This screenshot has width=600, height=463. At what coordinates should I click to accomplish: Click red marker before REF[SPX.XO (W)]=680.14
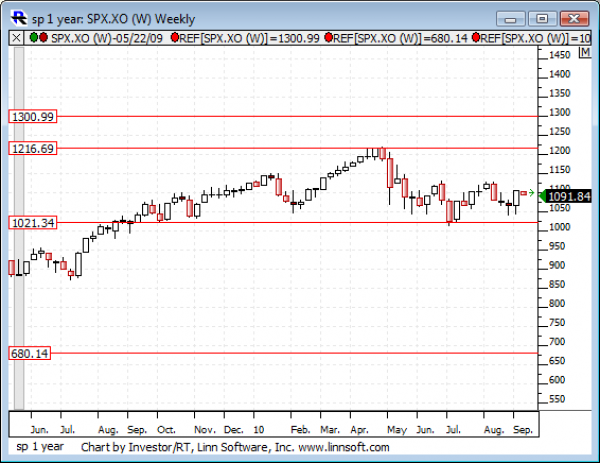coord(328,37)
